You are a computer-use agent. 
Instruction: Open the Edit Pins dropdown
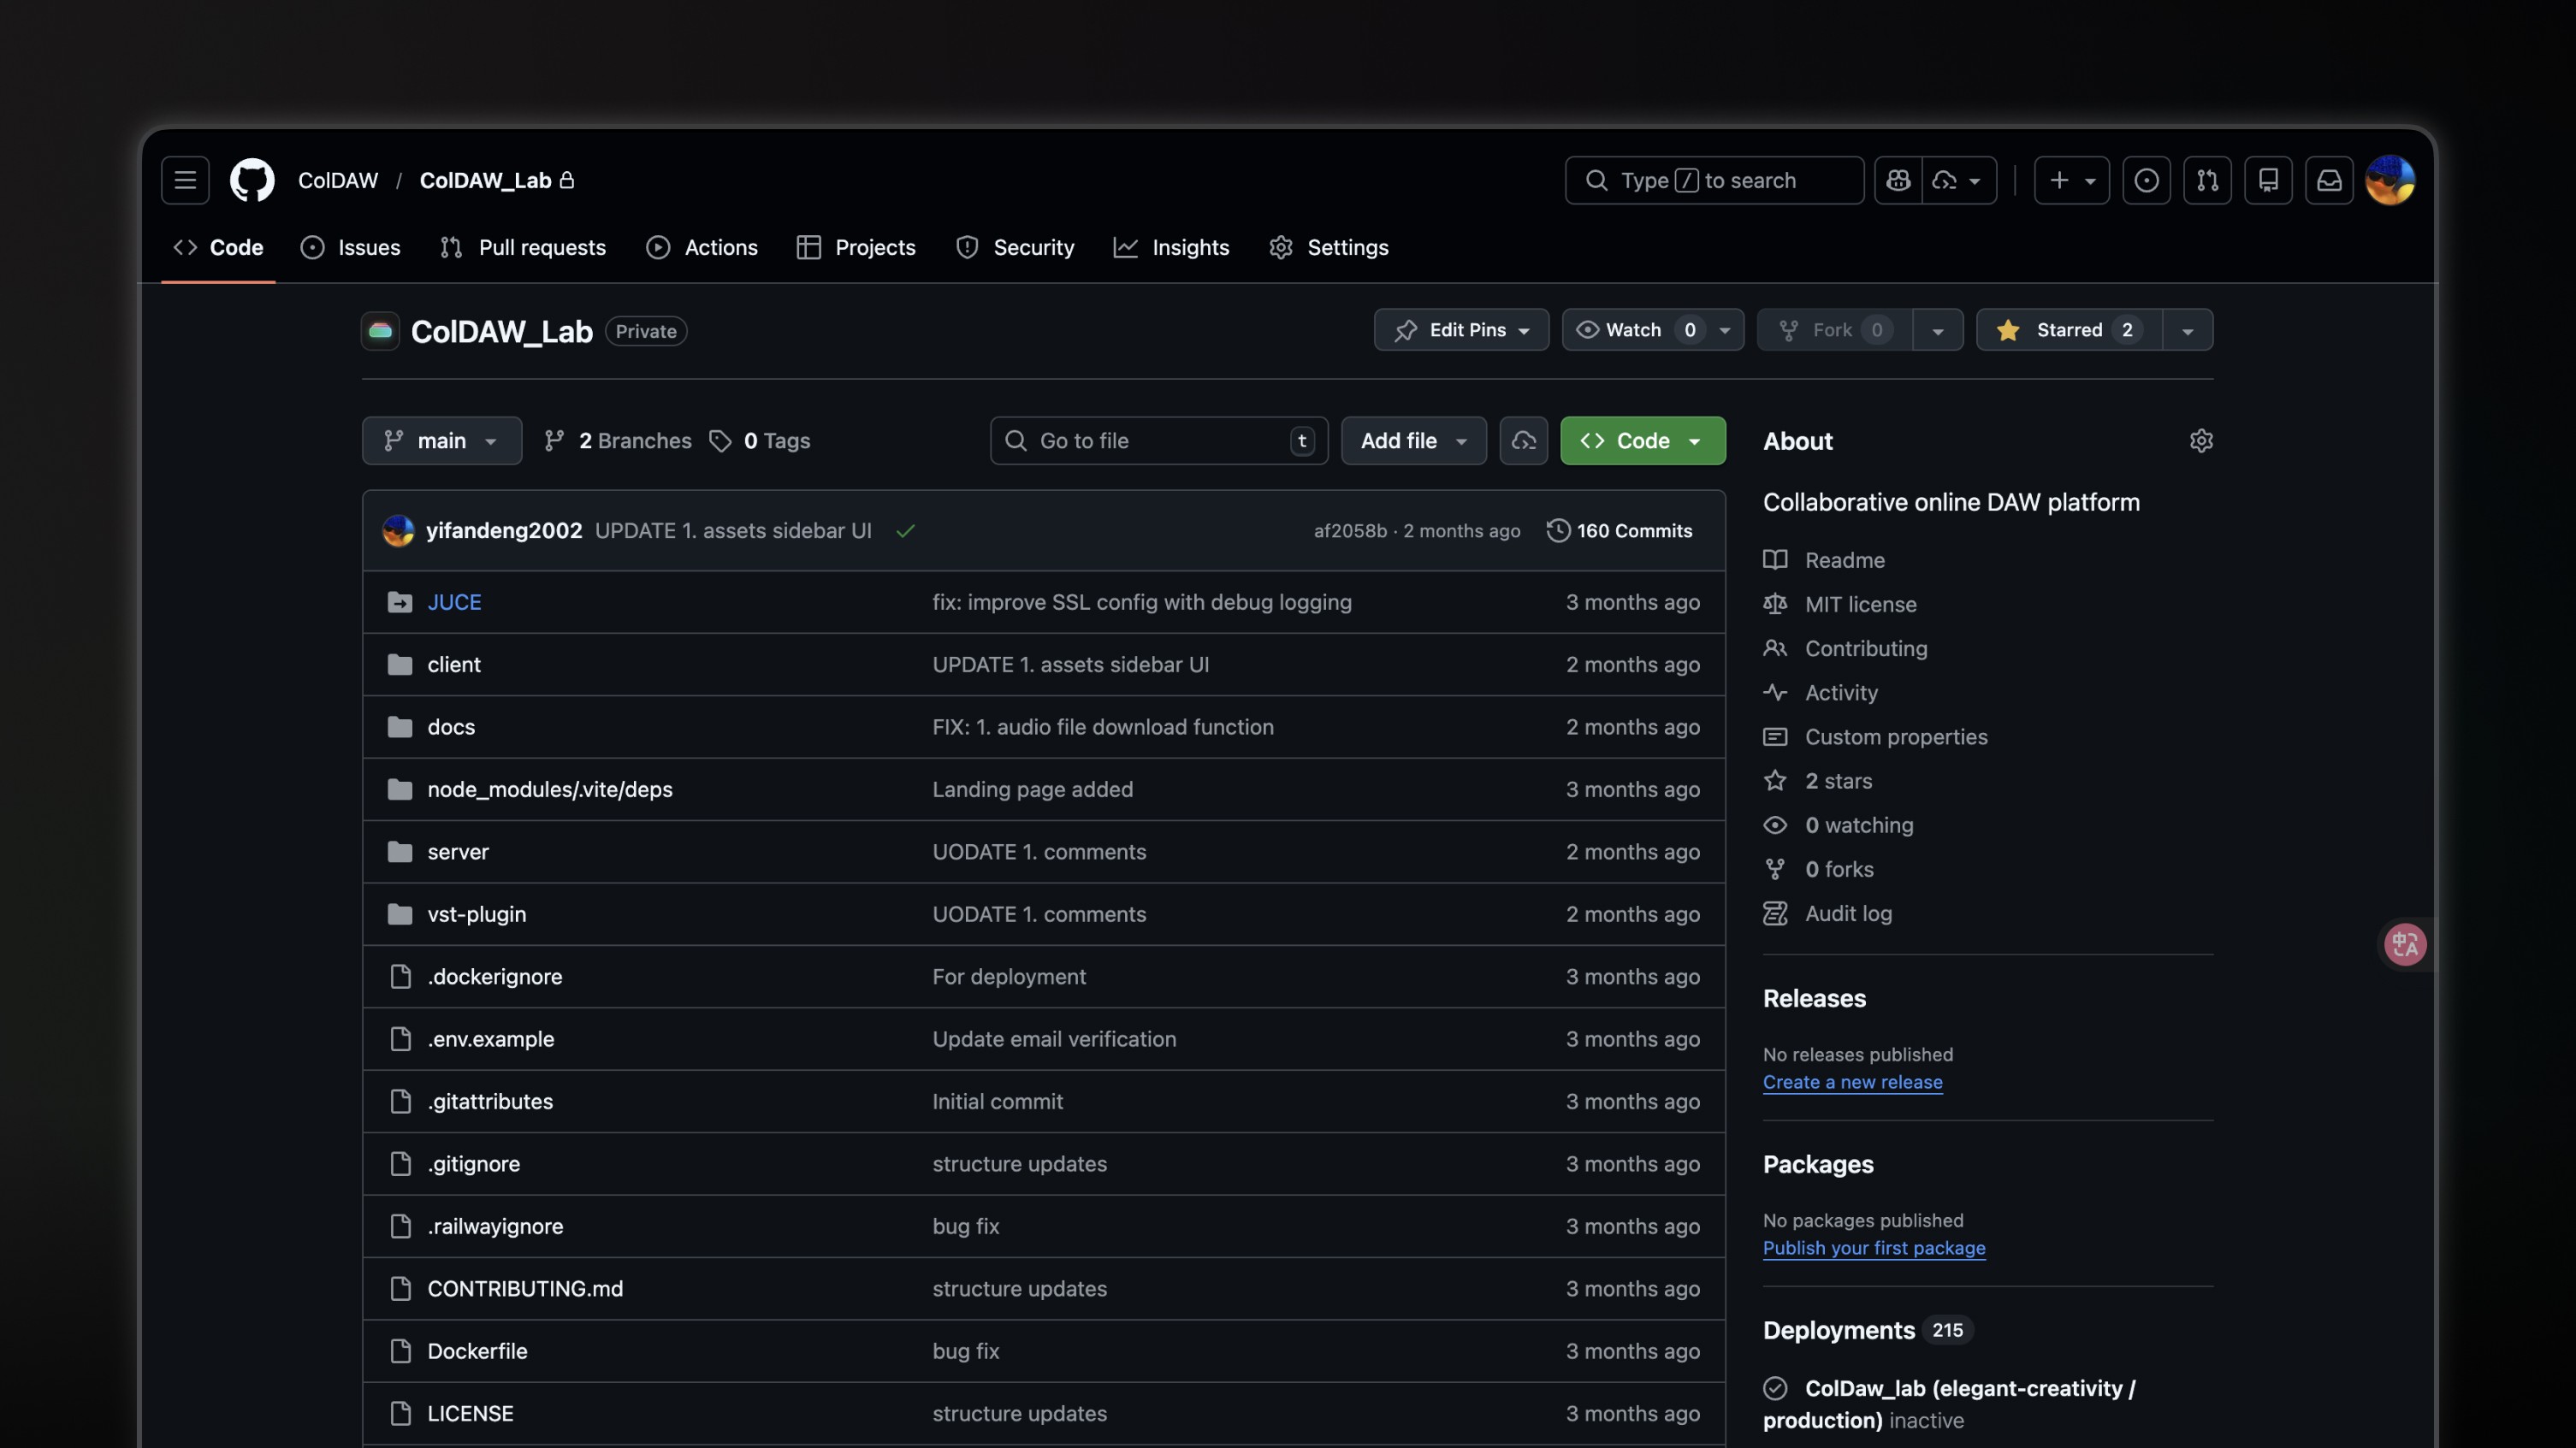1461,330
